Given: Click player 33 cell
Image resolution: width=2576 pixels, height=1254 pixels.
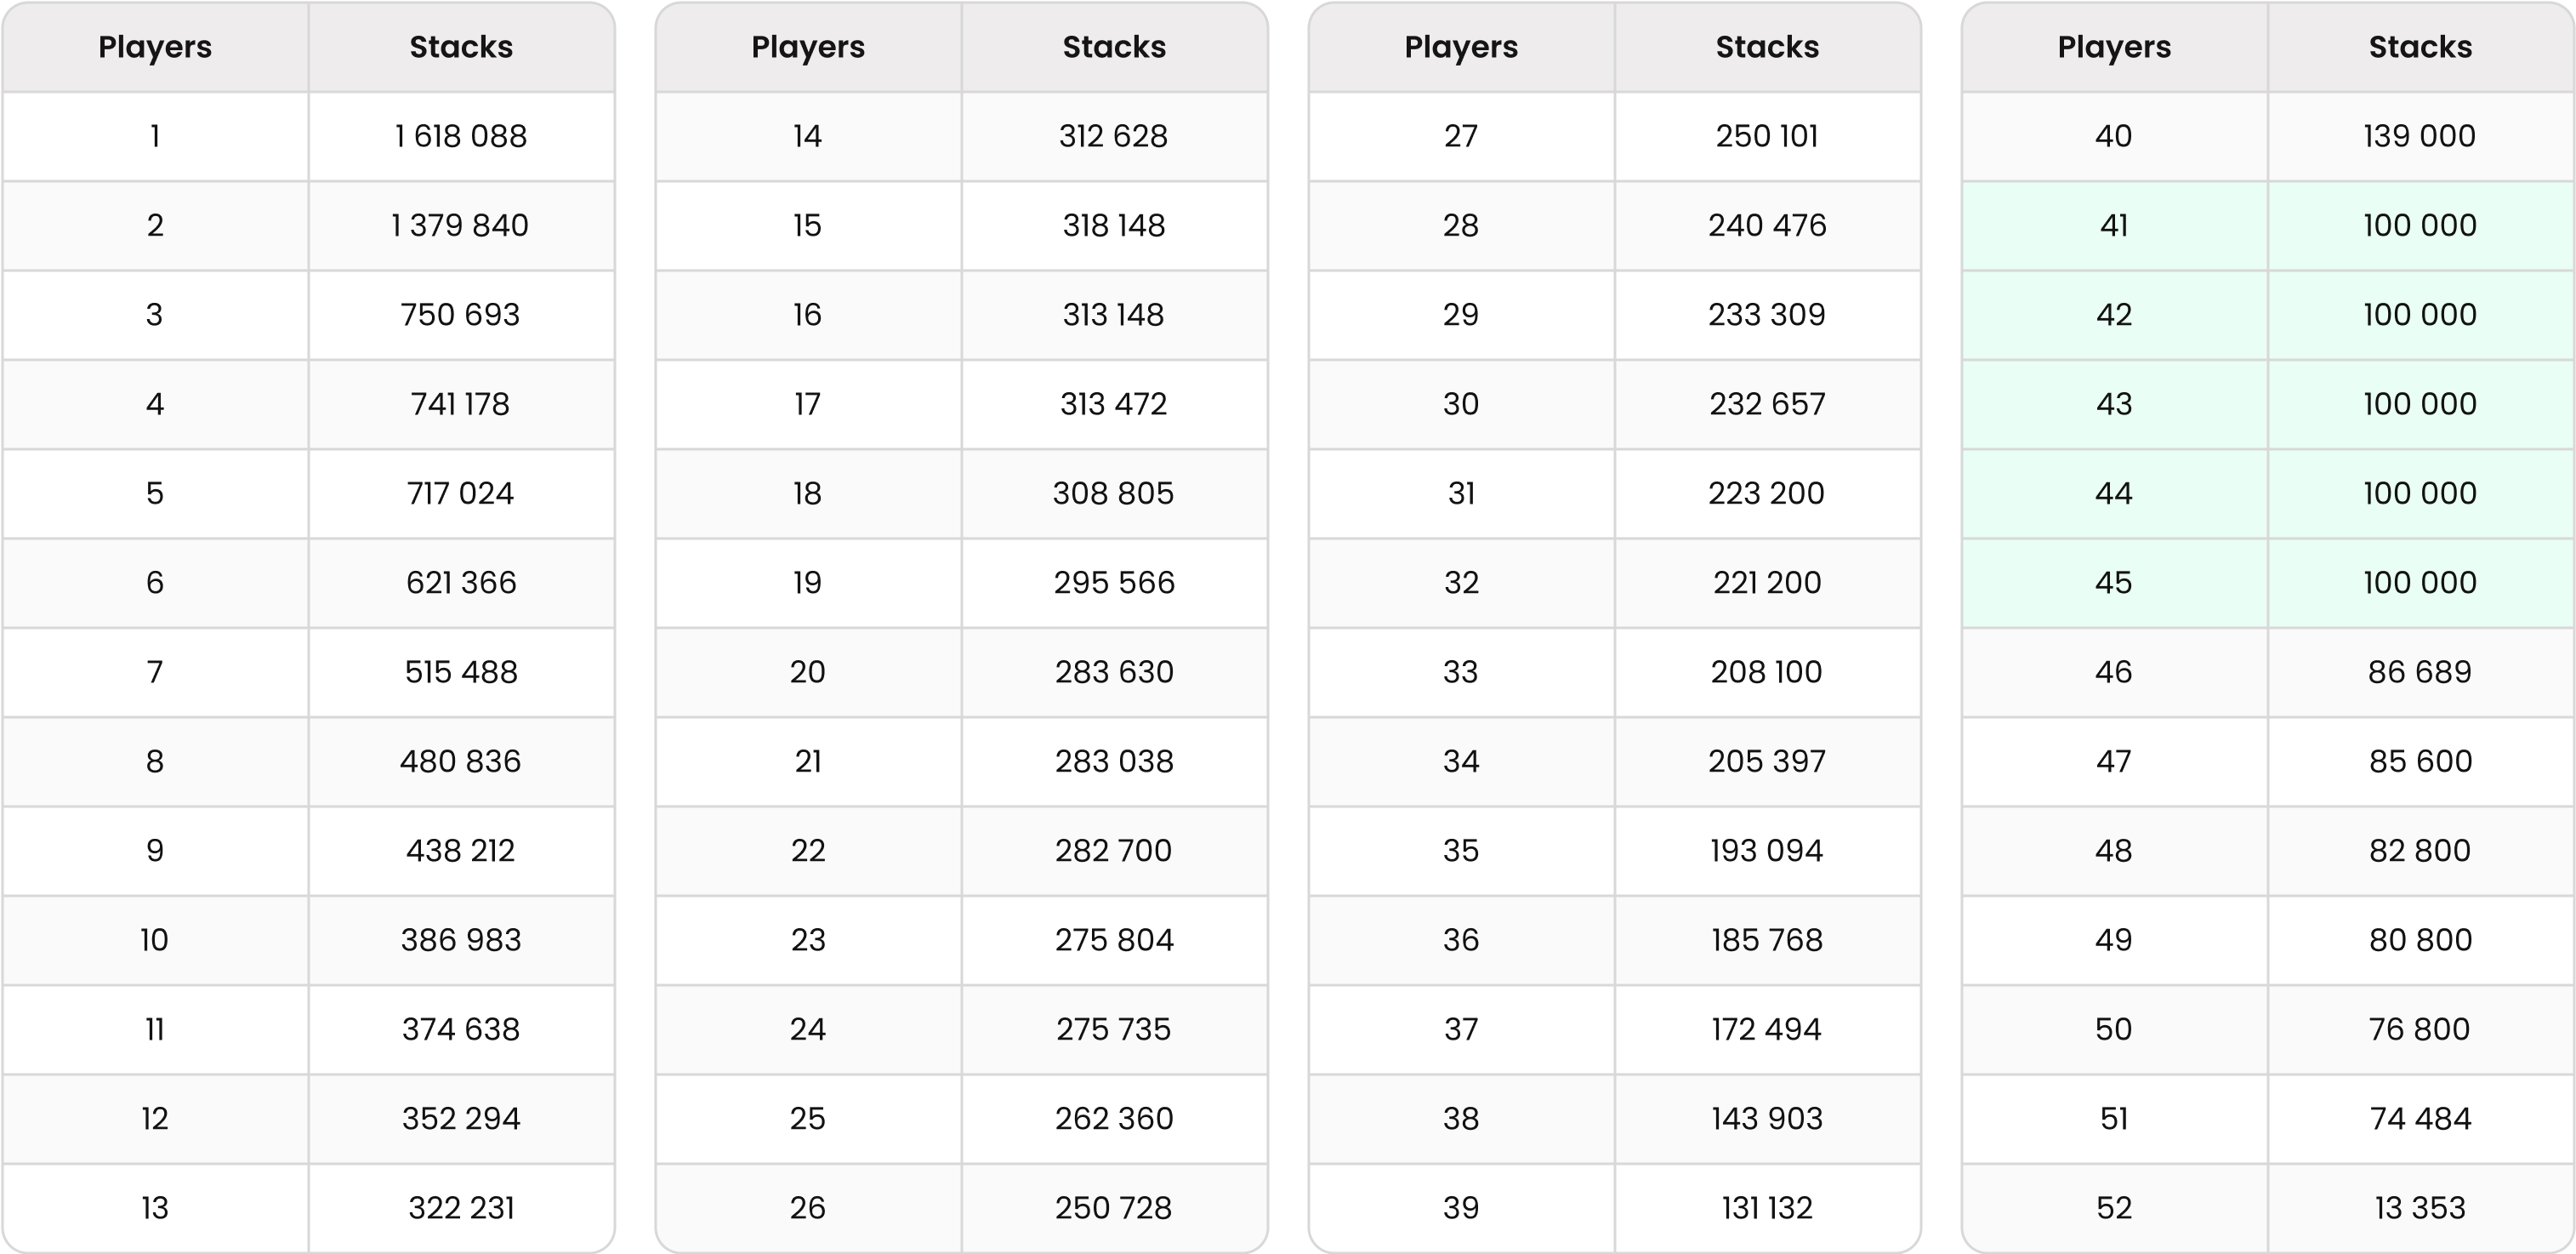Looking at the screenshot, I should tap(1461, 672).
